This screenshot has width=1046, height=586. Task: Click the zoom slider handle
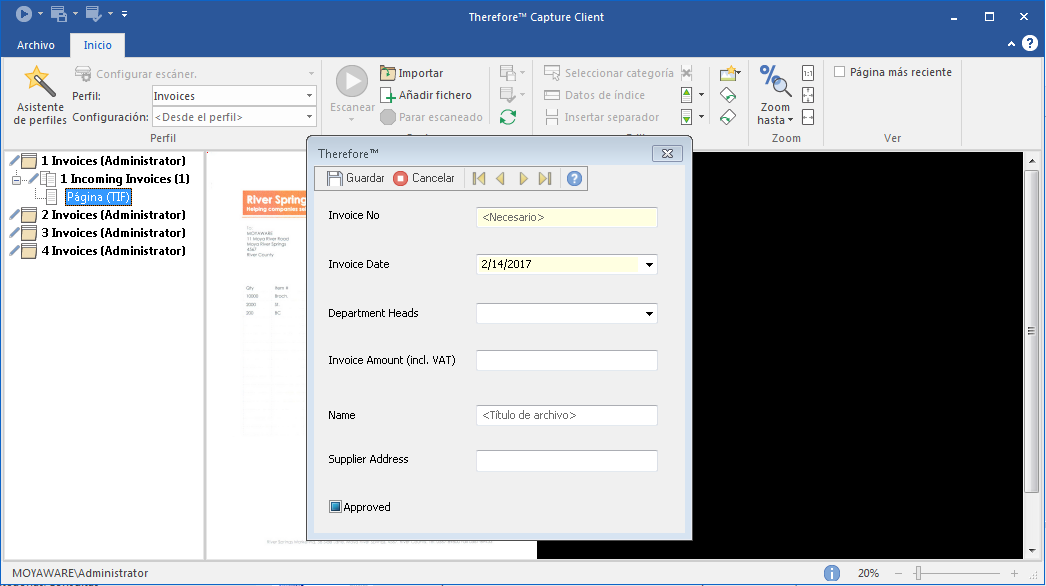919,573
